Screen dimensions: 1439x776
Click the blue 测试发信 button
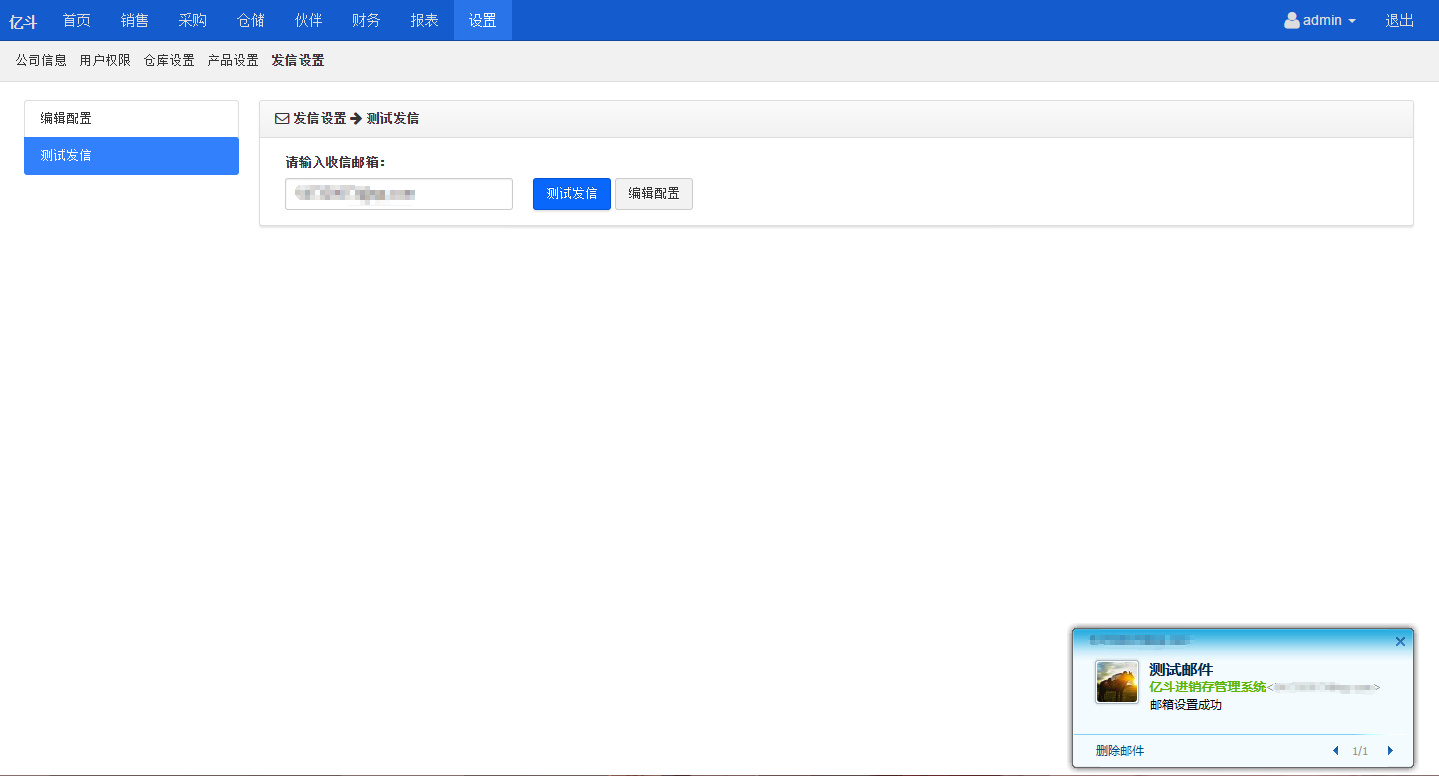coord(571,194)
